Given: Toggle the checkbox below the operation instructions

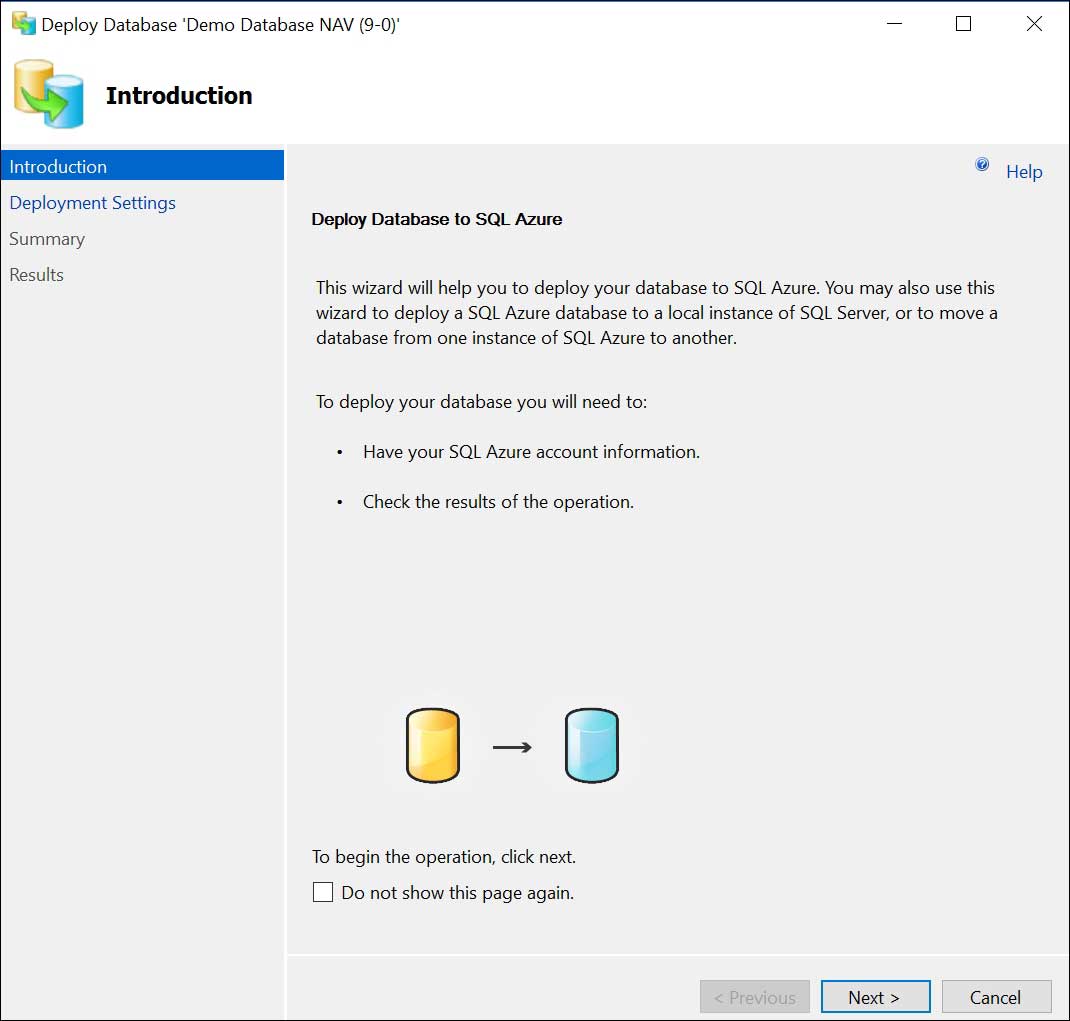Looking at the screenshot, I should (x=322, y=891).
